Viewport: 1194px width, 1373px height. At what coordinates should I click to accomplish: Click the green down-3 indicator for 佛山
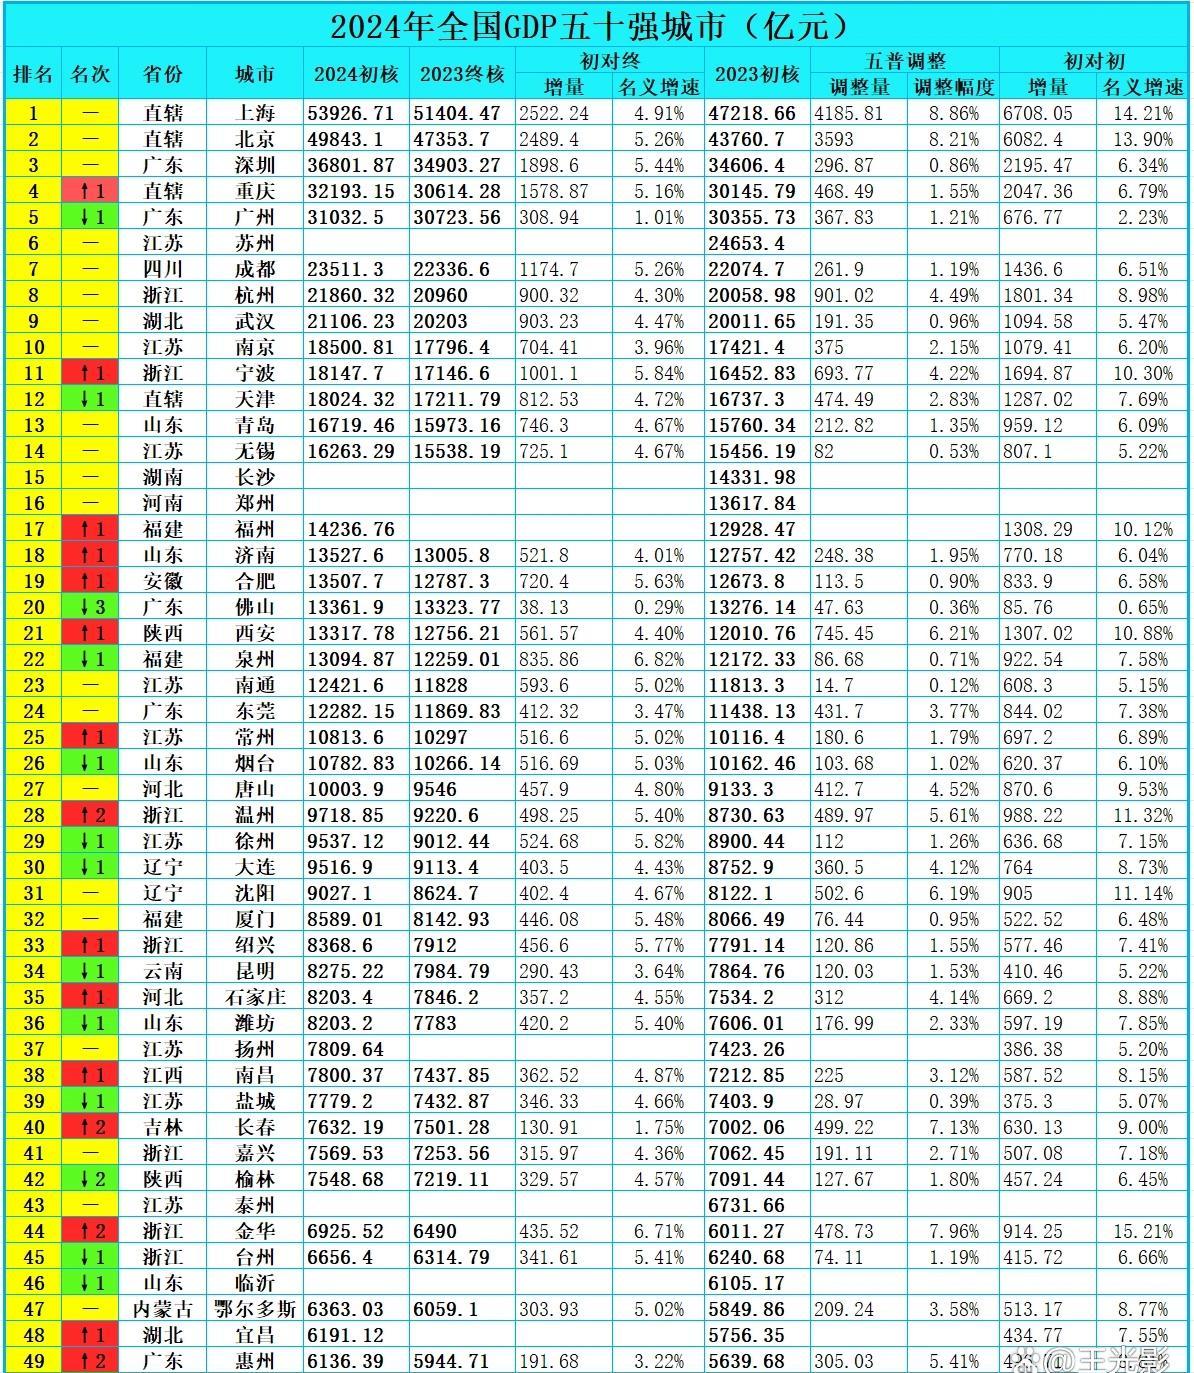click(x=90, y=607)
